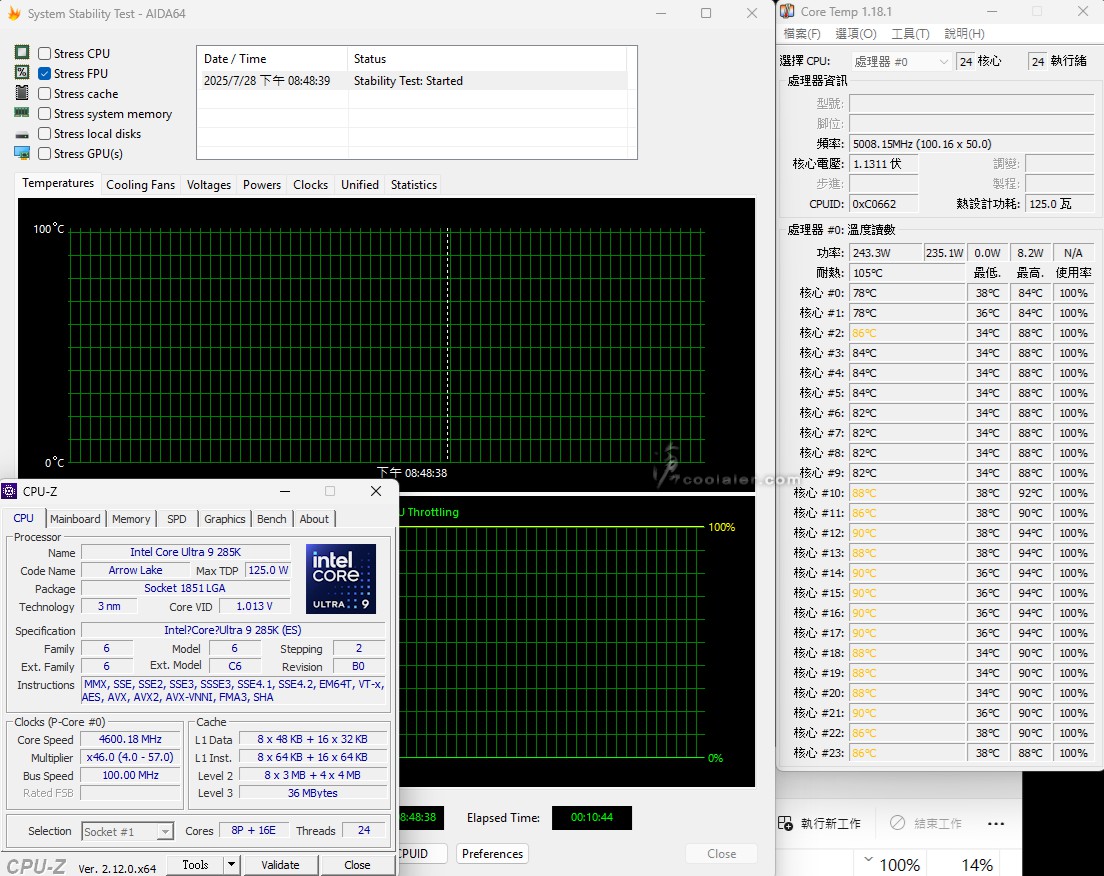Enable the Stress GPU(s) checkbox

pyautogui.click(x=44, y=154)
